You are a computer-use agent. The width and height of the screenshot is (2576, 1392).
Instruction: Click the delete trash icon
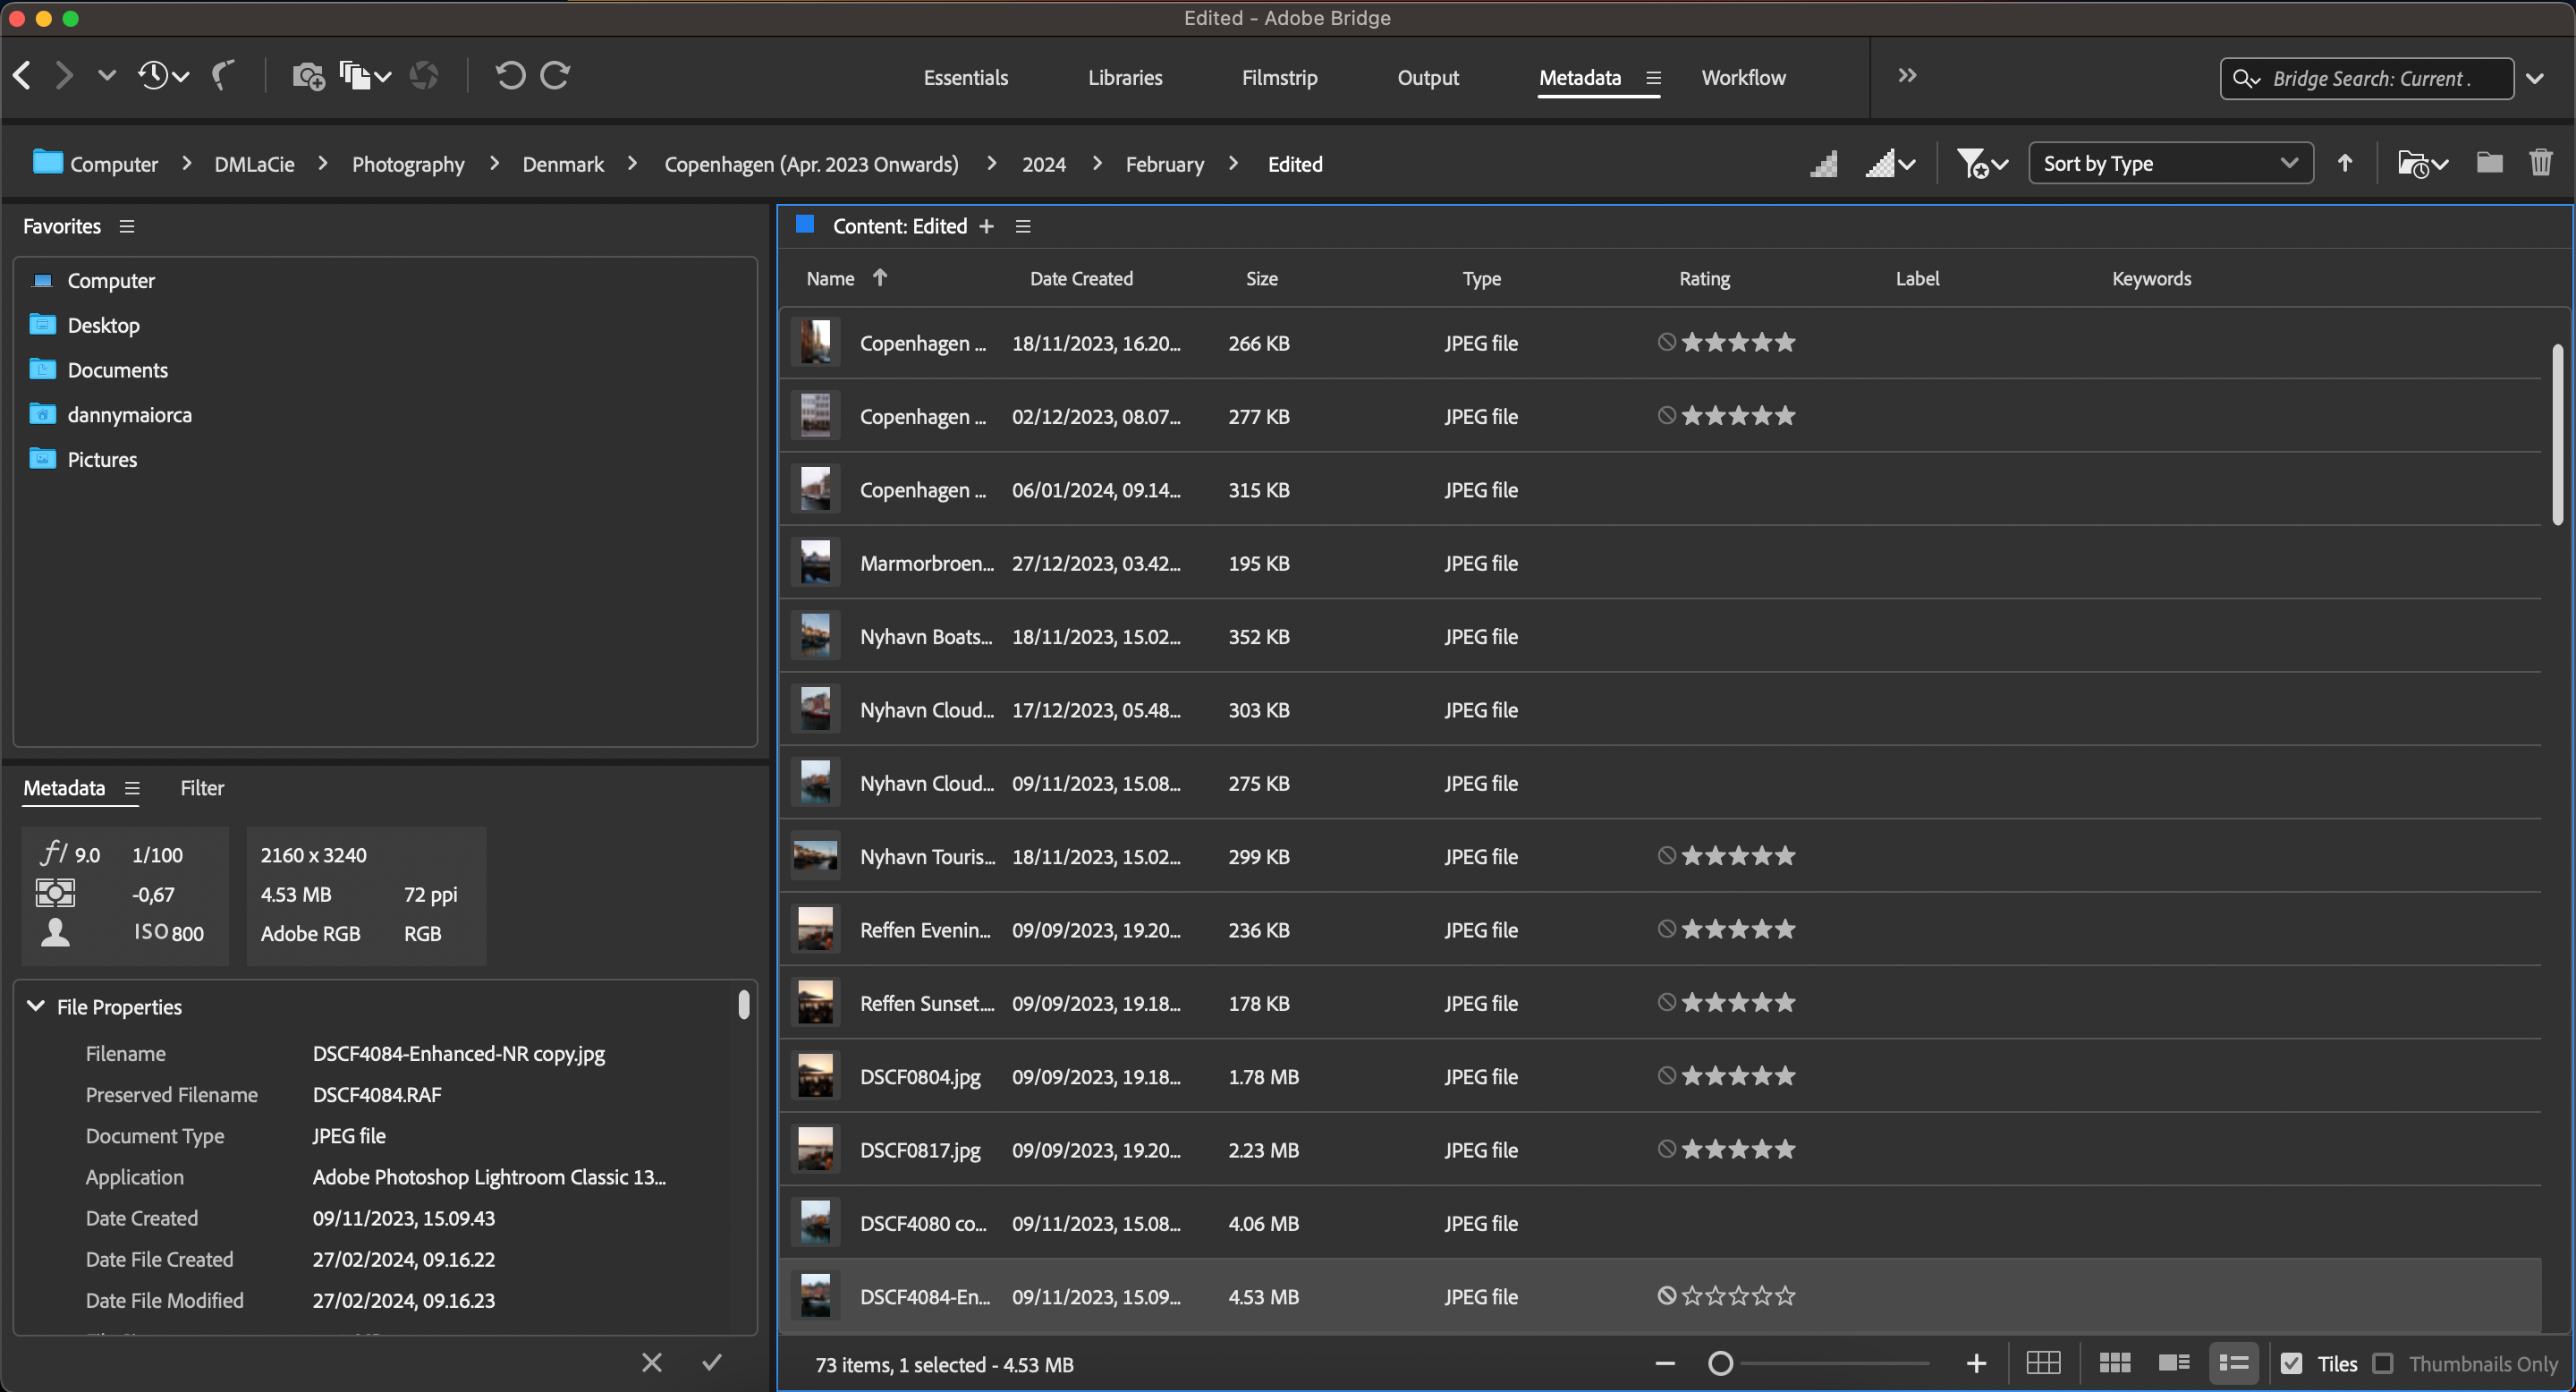(x=2541, y=163)
